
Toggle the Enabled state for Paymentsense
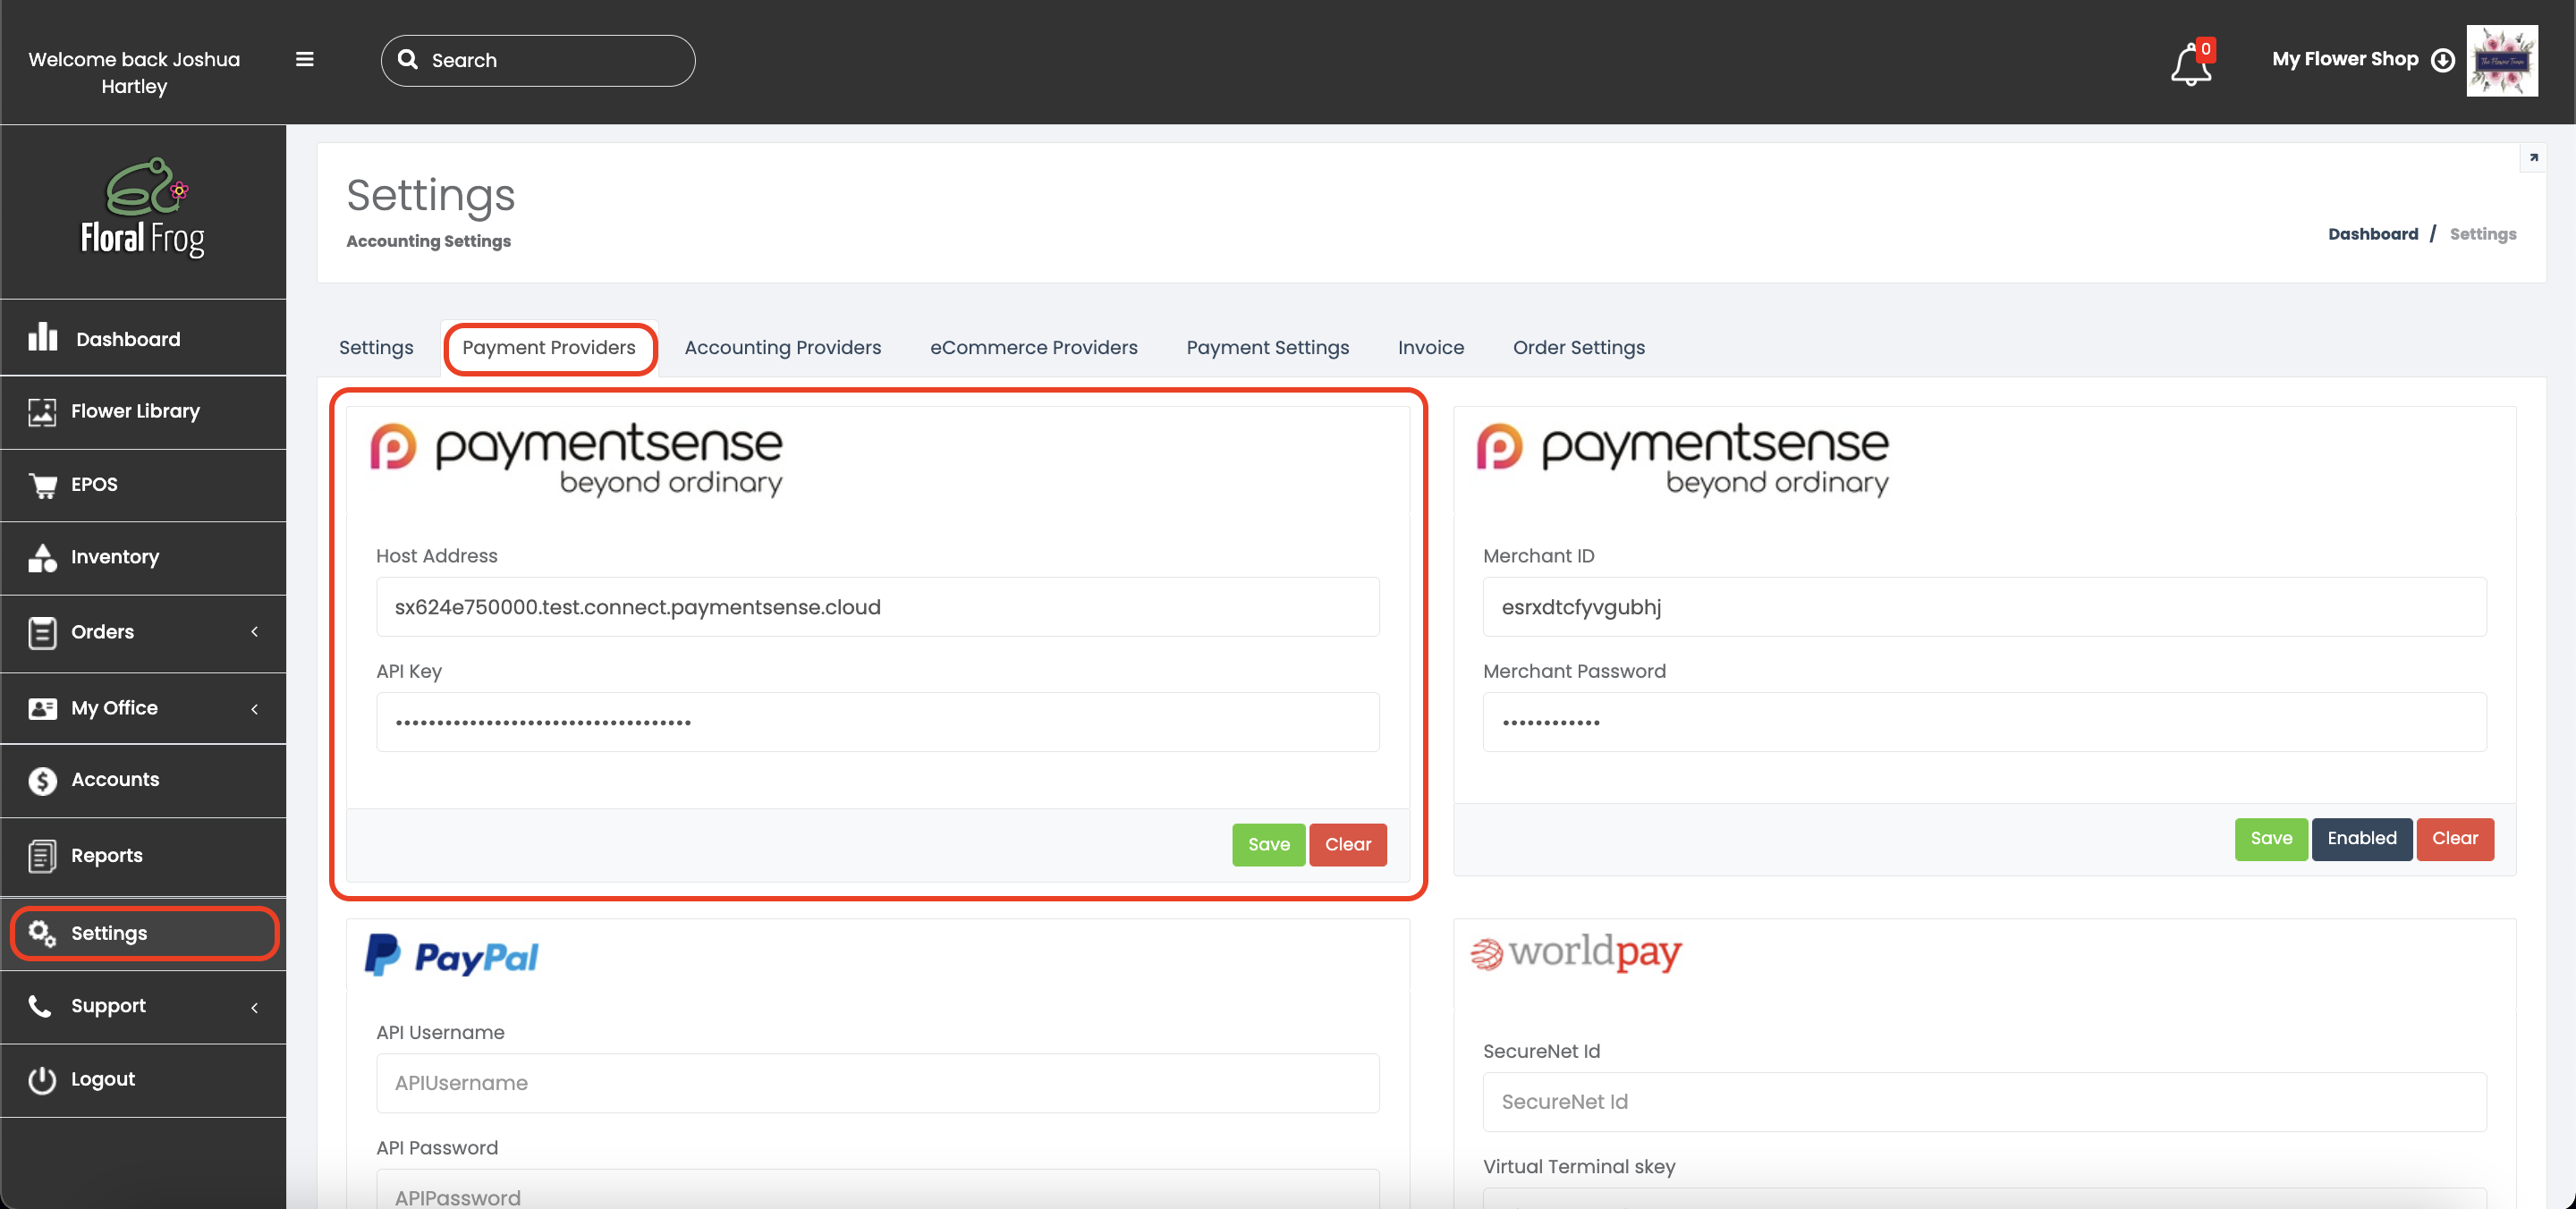(2361, 839)
